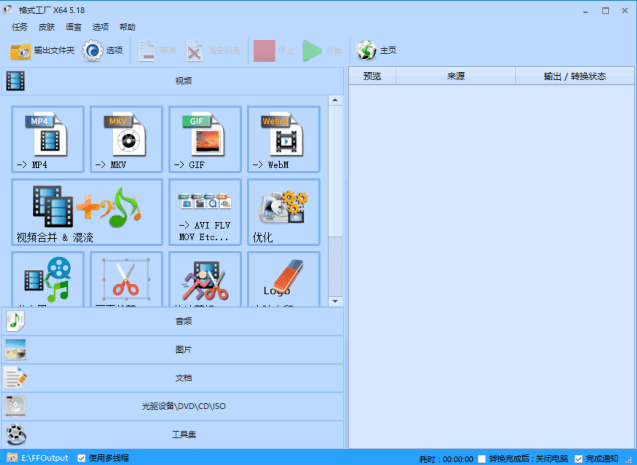Viewport: 637px width, 465px height.
Task: Enable 转换完成后：关闭电脑 checkbox
Action: [x=483, y=458]
